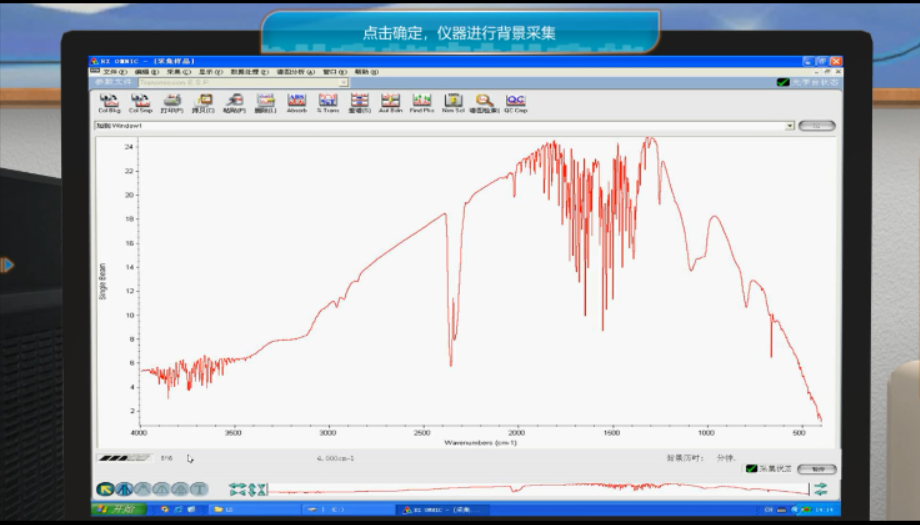The width and height of the screenshot is (920, 525).
Task: Click the Col Smp collect sample icon
Action: pyautogui.click(x=140, y=102)
